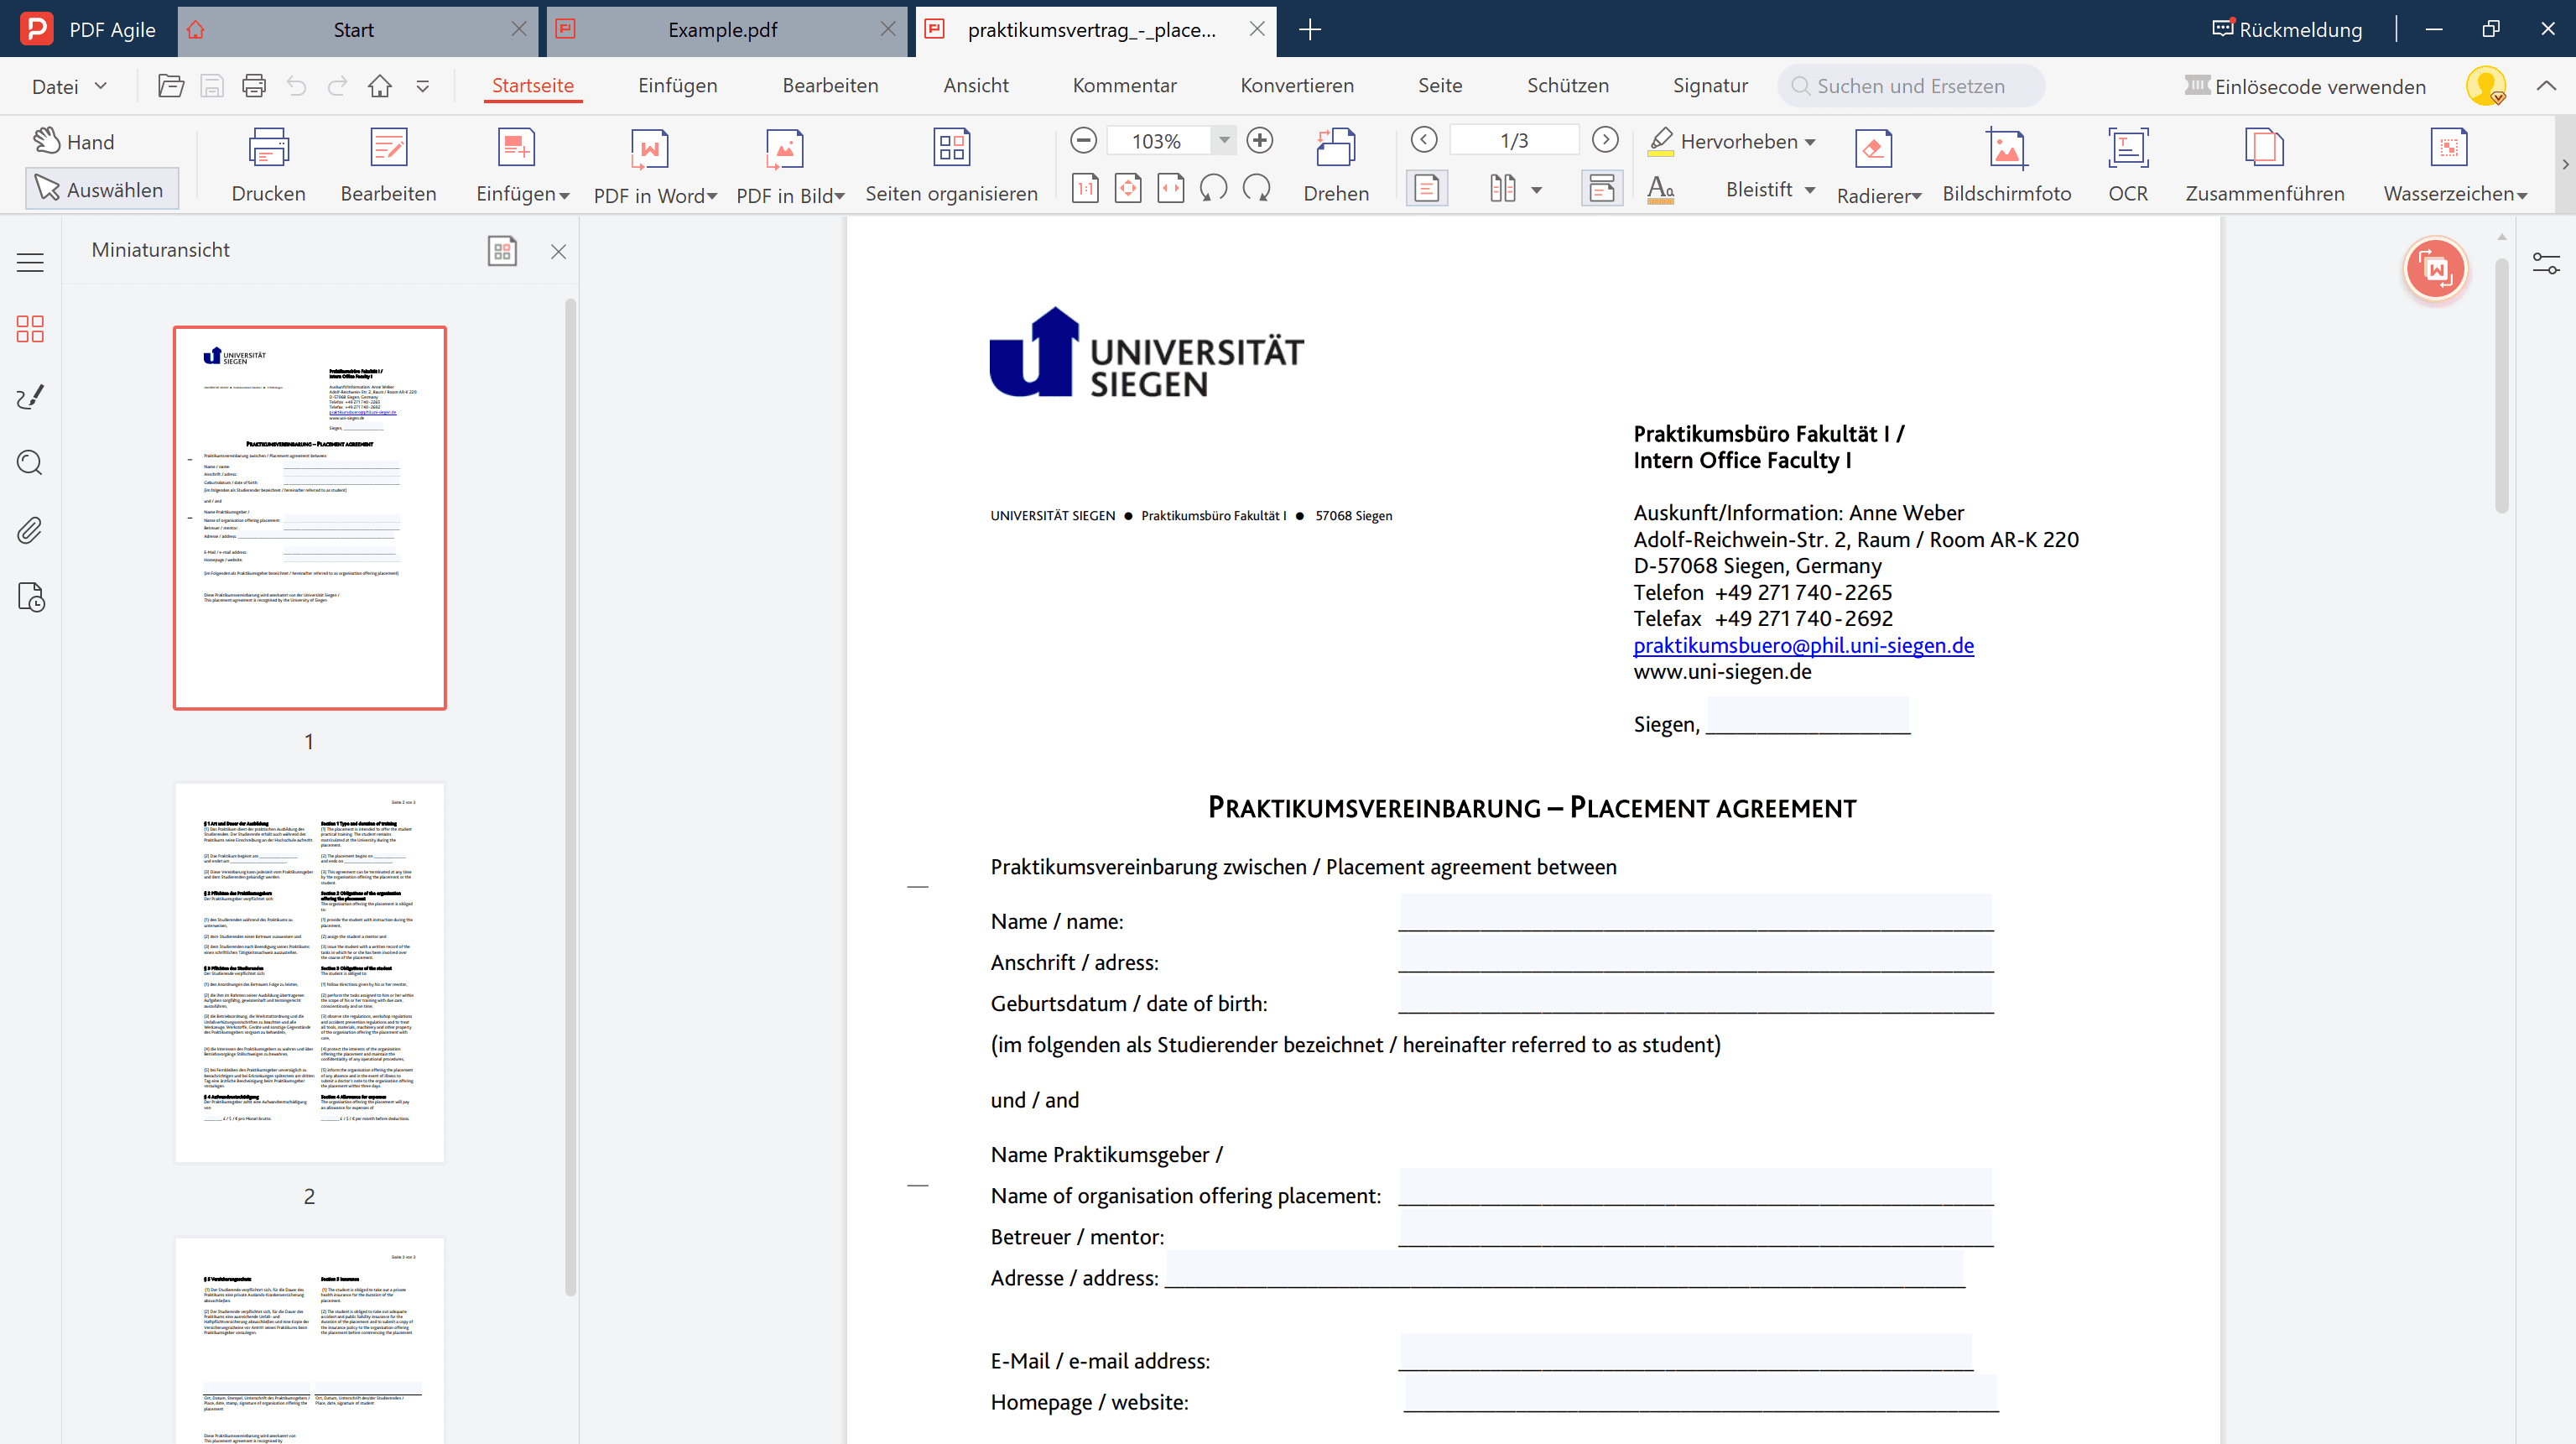Zoom out with the minus button
Image resolution: width=2576 pixels, height=1444 pixels.
1083,140
